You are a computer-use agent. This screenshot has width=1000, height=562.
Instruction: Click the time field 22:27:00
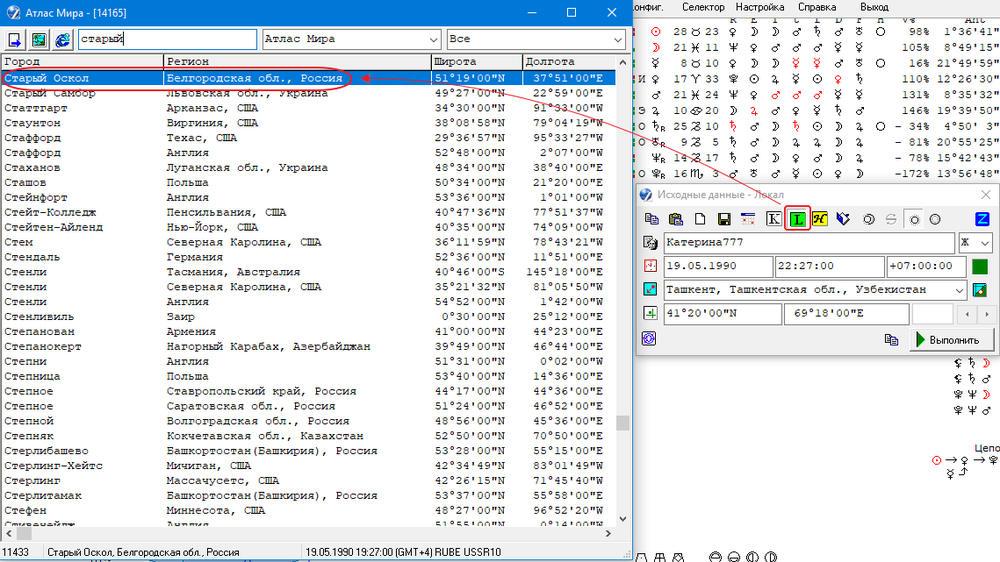pos(829,266)
